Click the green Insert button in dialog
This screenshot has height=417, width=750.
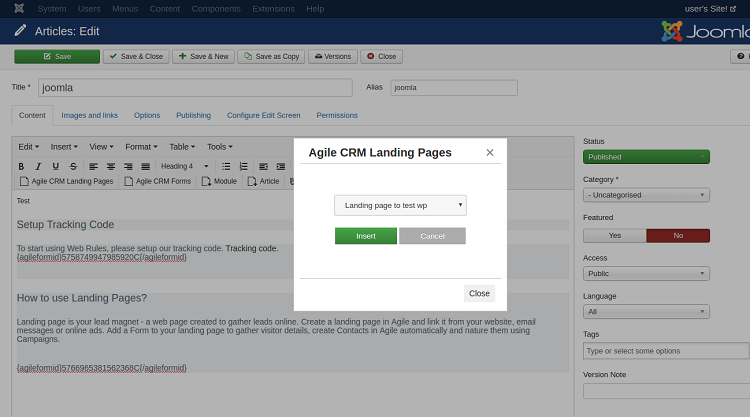click(366, 236)
